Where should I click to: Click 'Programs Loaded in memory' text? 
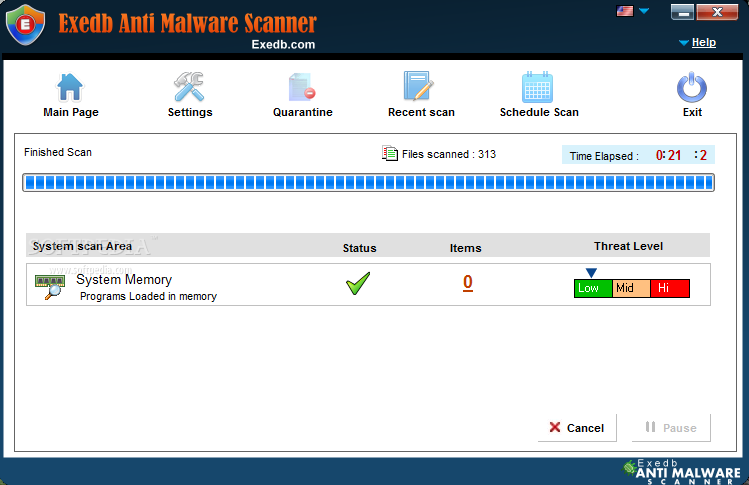[x=148, y=296]
